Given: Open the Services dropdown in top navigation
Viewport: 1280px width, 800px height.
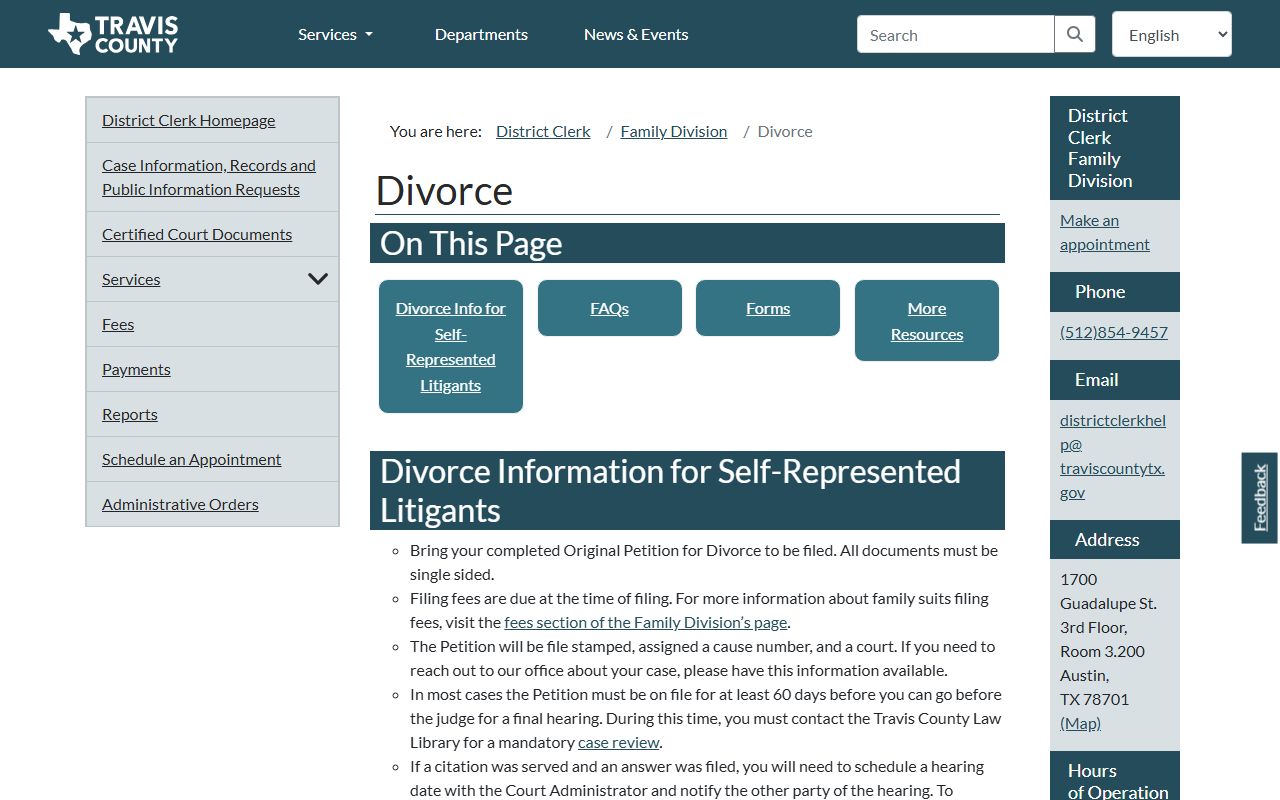Looking at the screenshot, I should (335, 34).
